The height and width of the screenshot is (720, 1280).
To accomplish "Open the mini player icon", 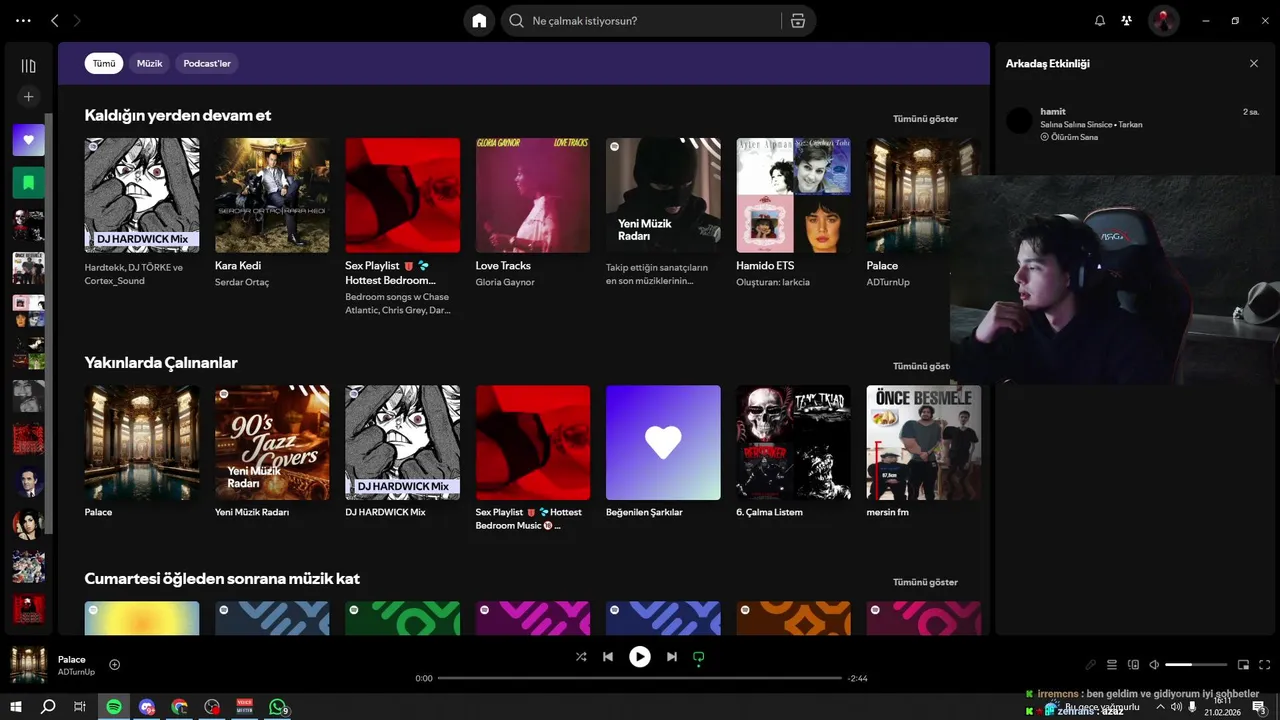I will click(1244, 665).
